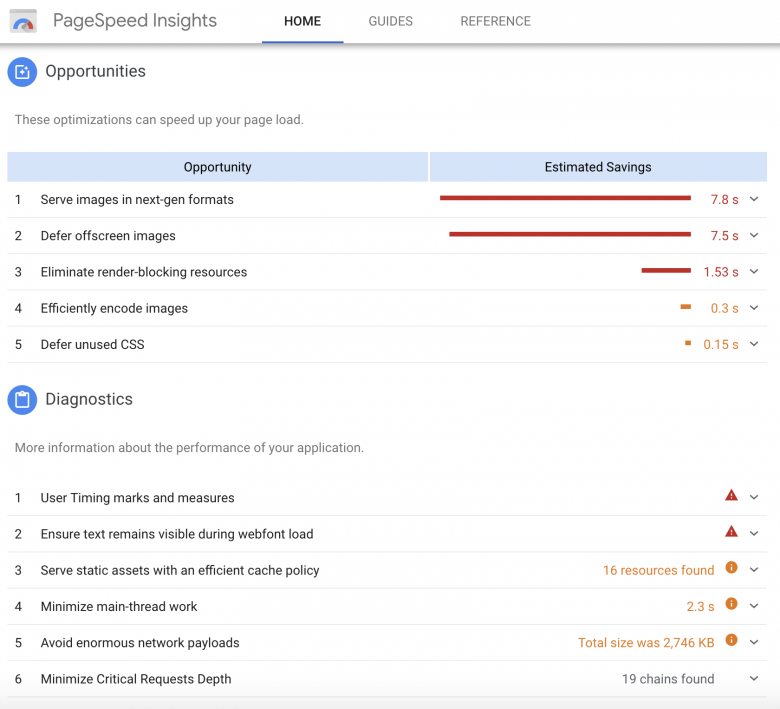The image size is (780, 709).
Task: Click the Opportunity column header
Action: pos(217,167)
